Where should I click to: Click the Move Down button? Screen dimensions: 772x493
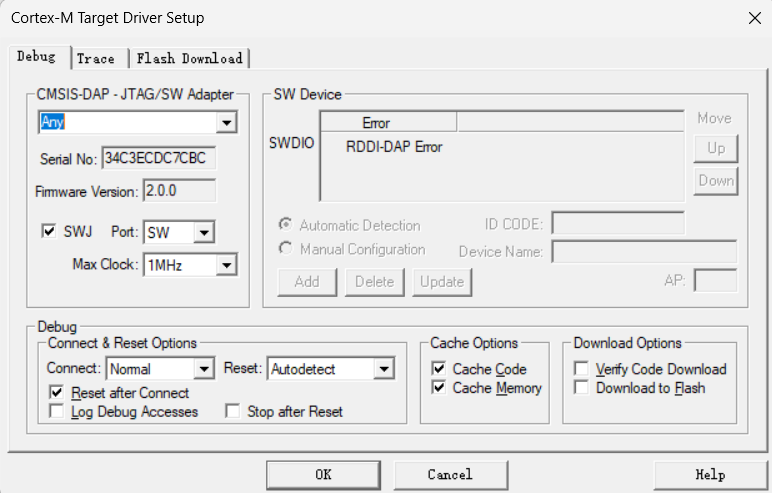(x=716, y=181)
